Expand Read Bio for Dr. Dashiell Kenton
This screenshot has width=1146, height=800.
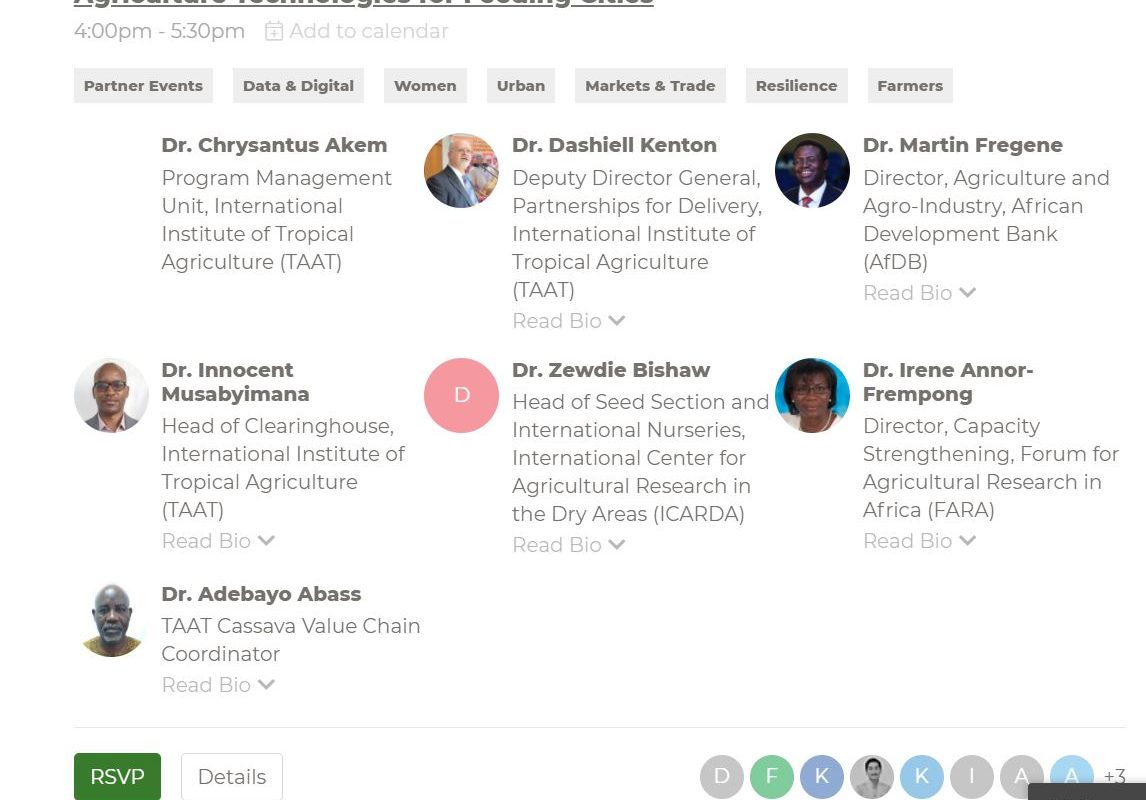(568, 321)
